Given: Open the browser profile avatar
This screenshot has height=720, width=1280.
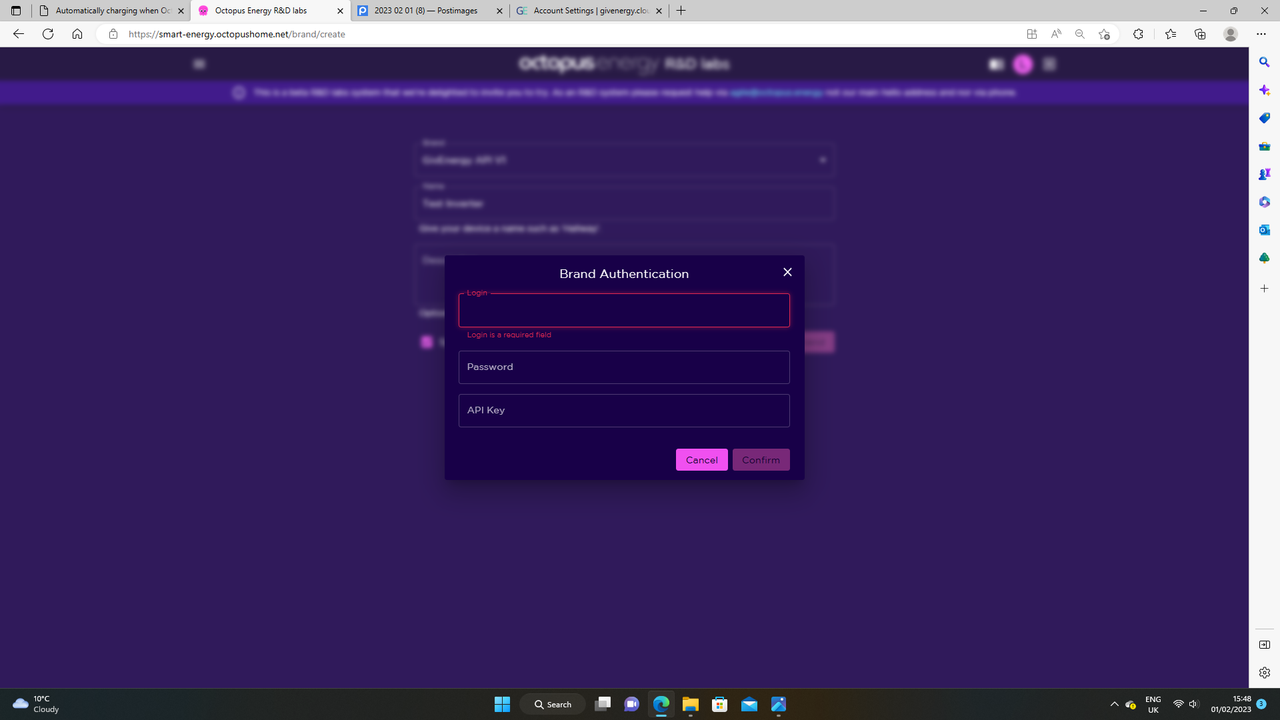Looking at the screenshot, I should pyautogui.click(x=1230, y=34).
